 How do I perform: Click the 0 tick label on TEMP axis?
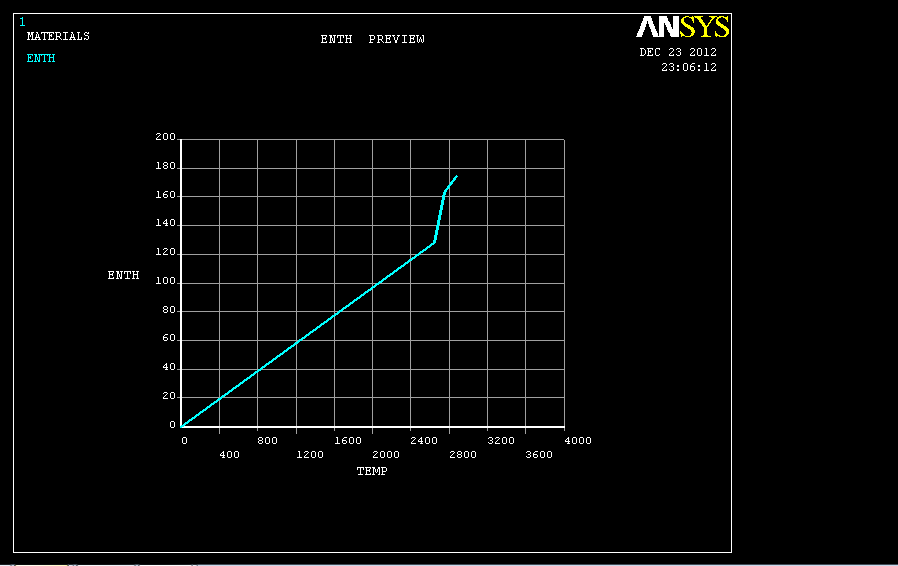[x=184, y=441]
